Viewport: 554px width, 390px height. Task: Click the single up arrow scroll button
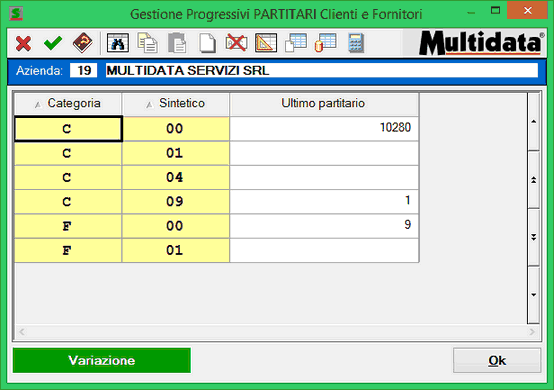534,122
